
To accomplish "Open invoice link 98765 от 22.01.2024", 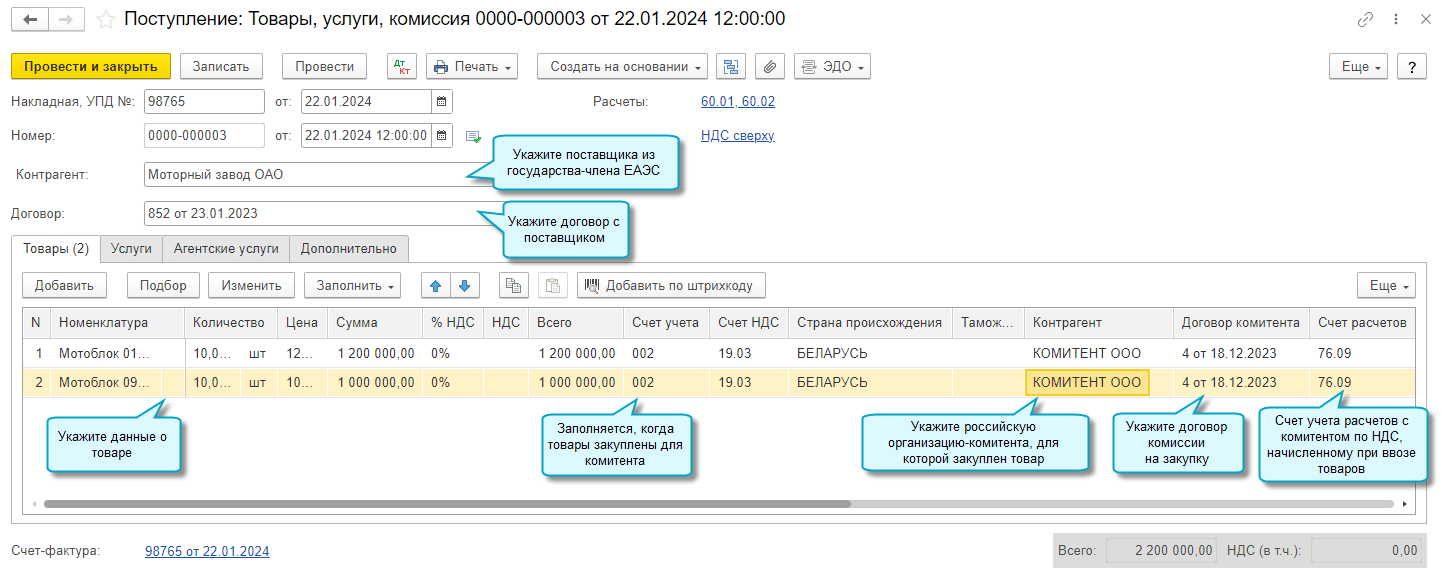I will click(x=207, y=551).
